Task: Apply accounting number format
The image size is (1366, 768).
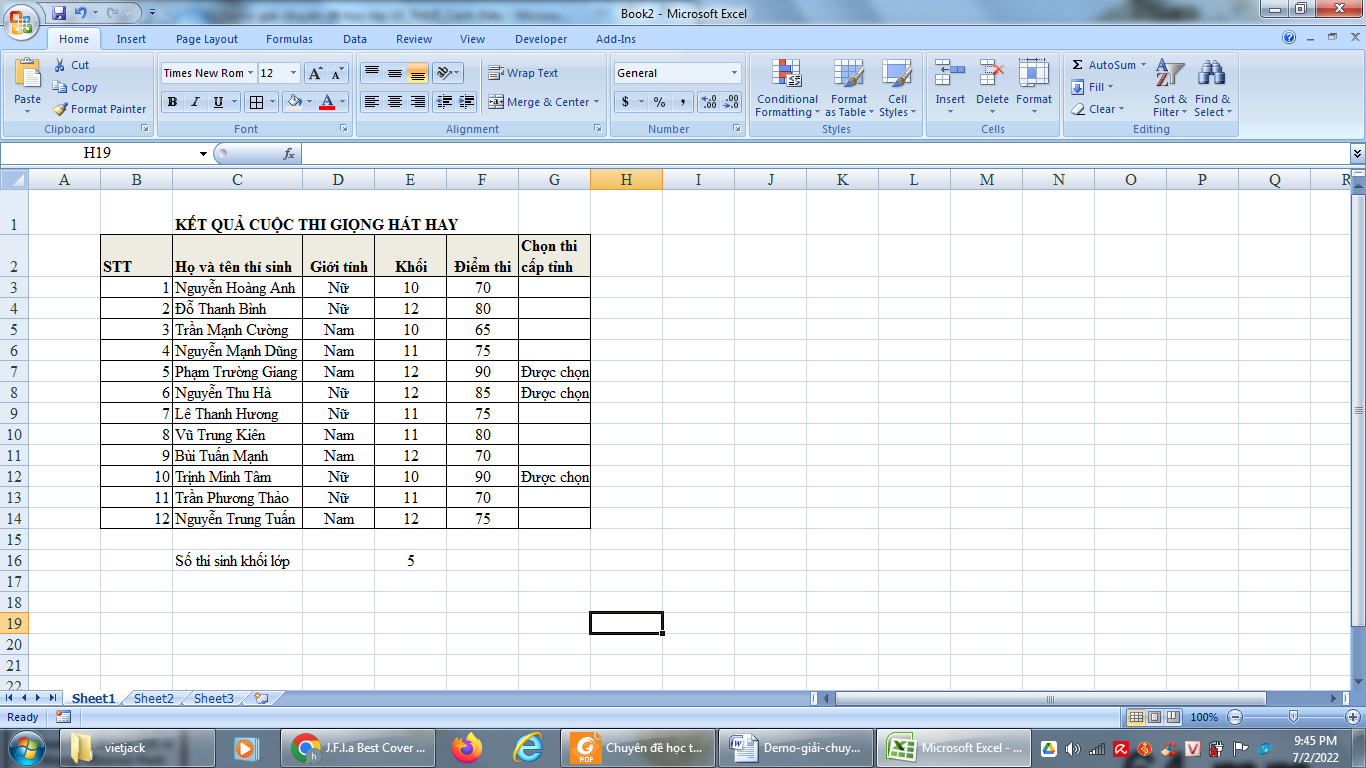Action: point(626,102)
